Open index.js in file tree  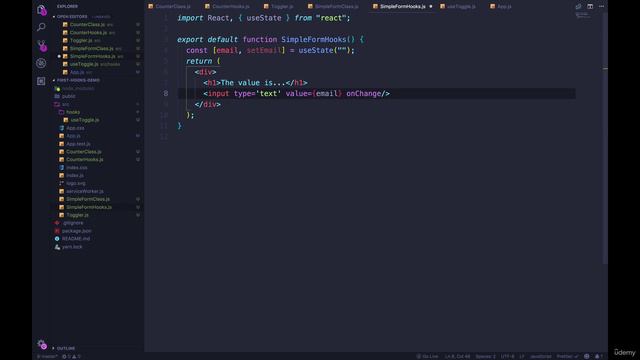tap(75, 176)
